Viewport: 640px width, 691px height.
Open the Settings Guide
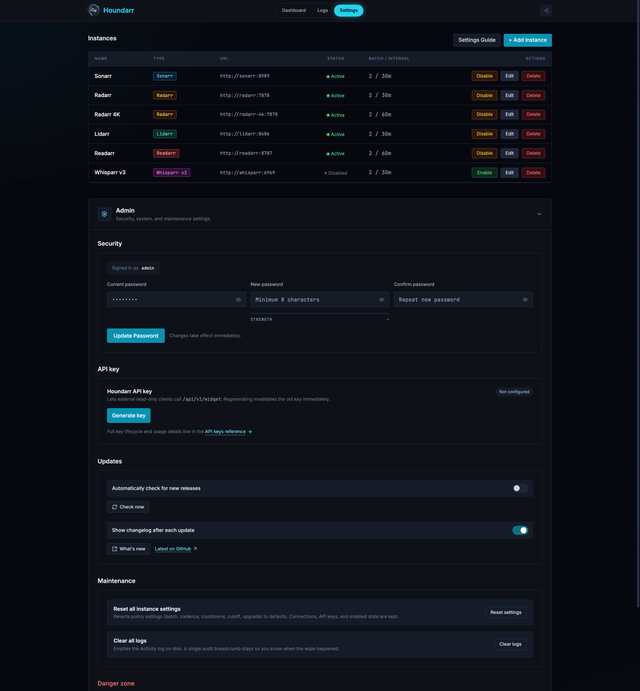pos(477,40)
